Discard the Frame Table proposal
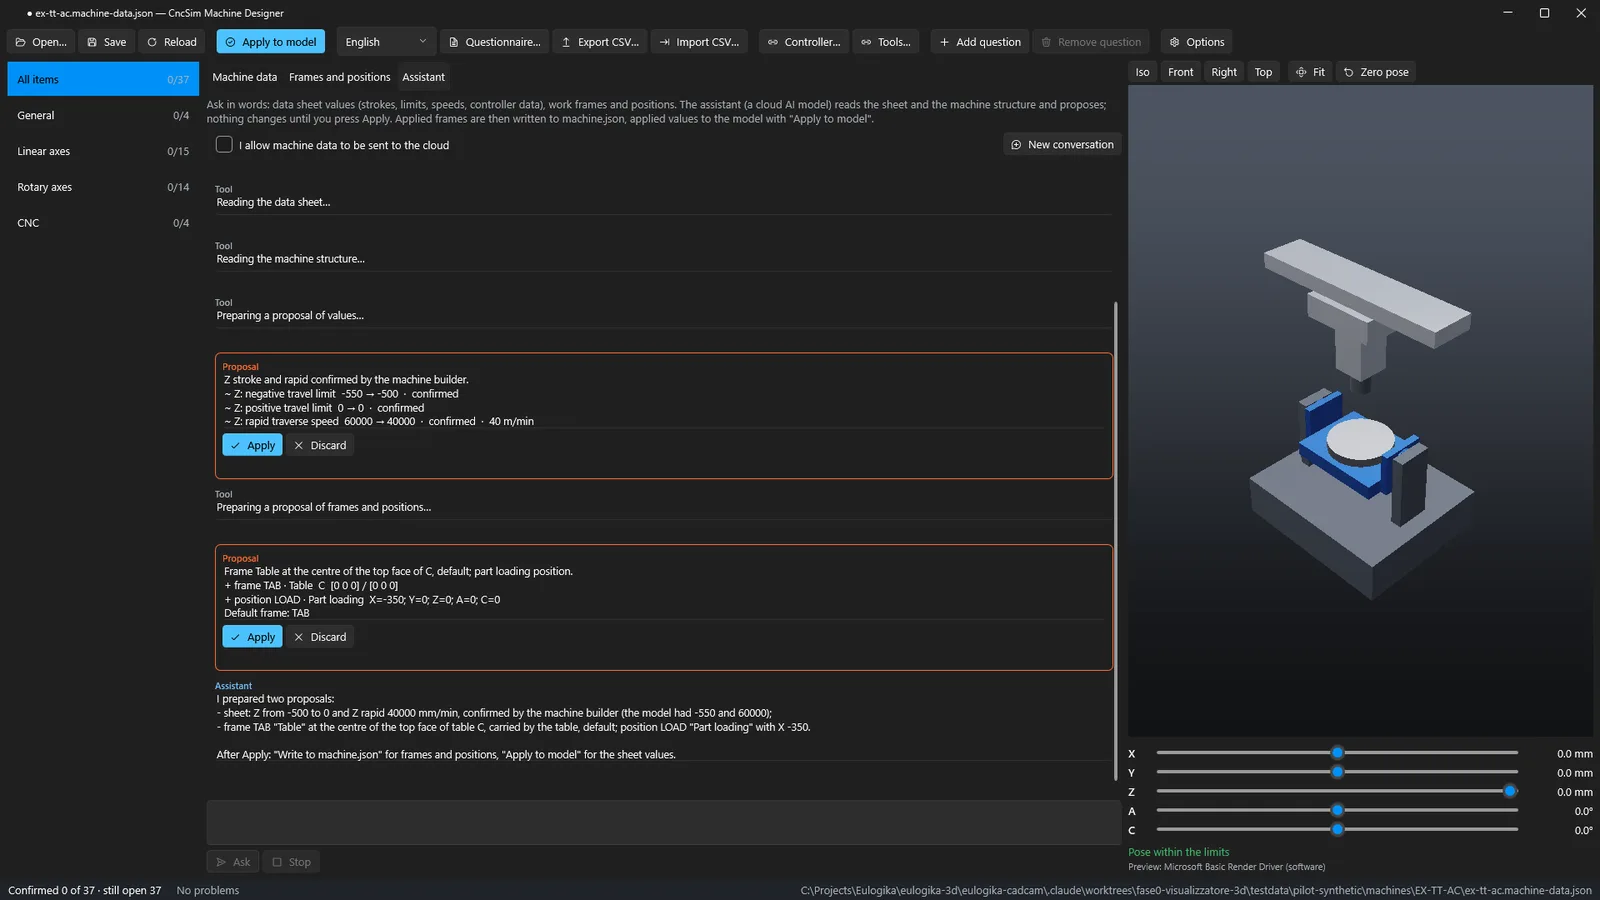 pos(320,637)
